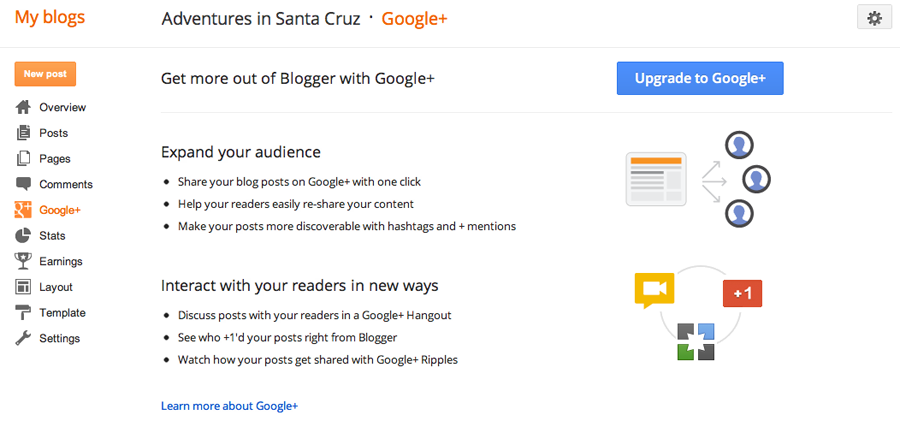
Task: Click the Overview house icon
Action: click(x=23, y=107)
